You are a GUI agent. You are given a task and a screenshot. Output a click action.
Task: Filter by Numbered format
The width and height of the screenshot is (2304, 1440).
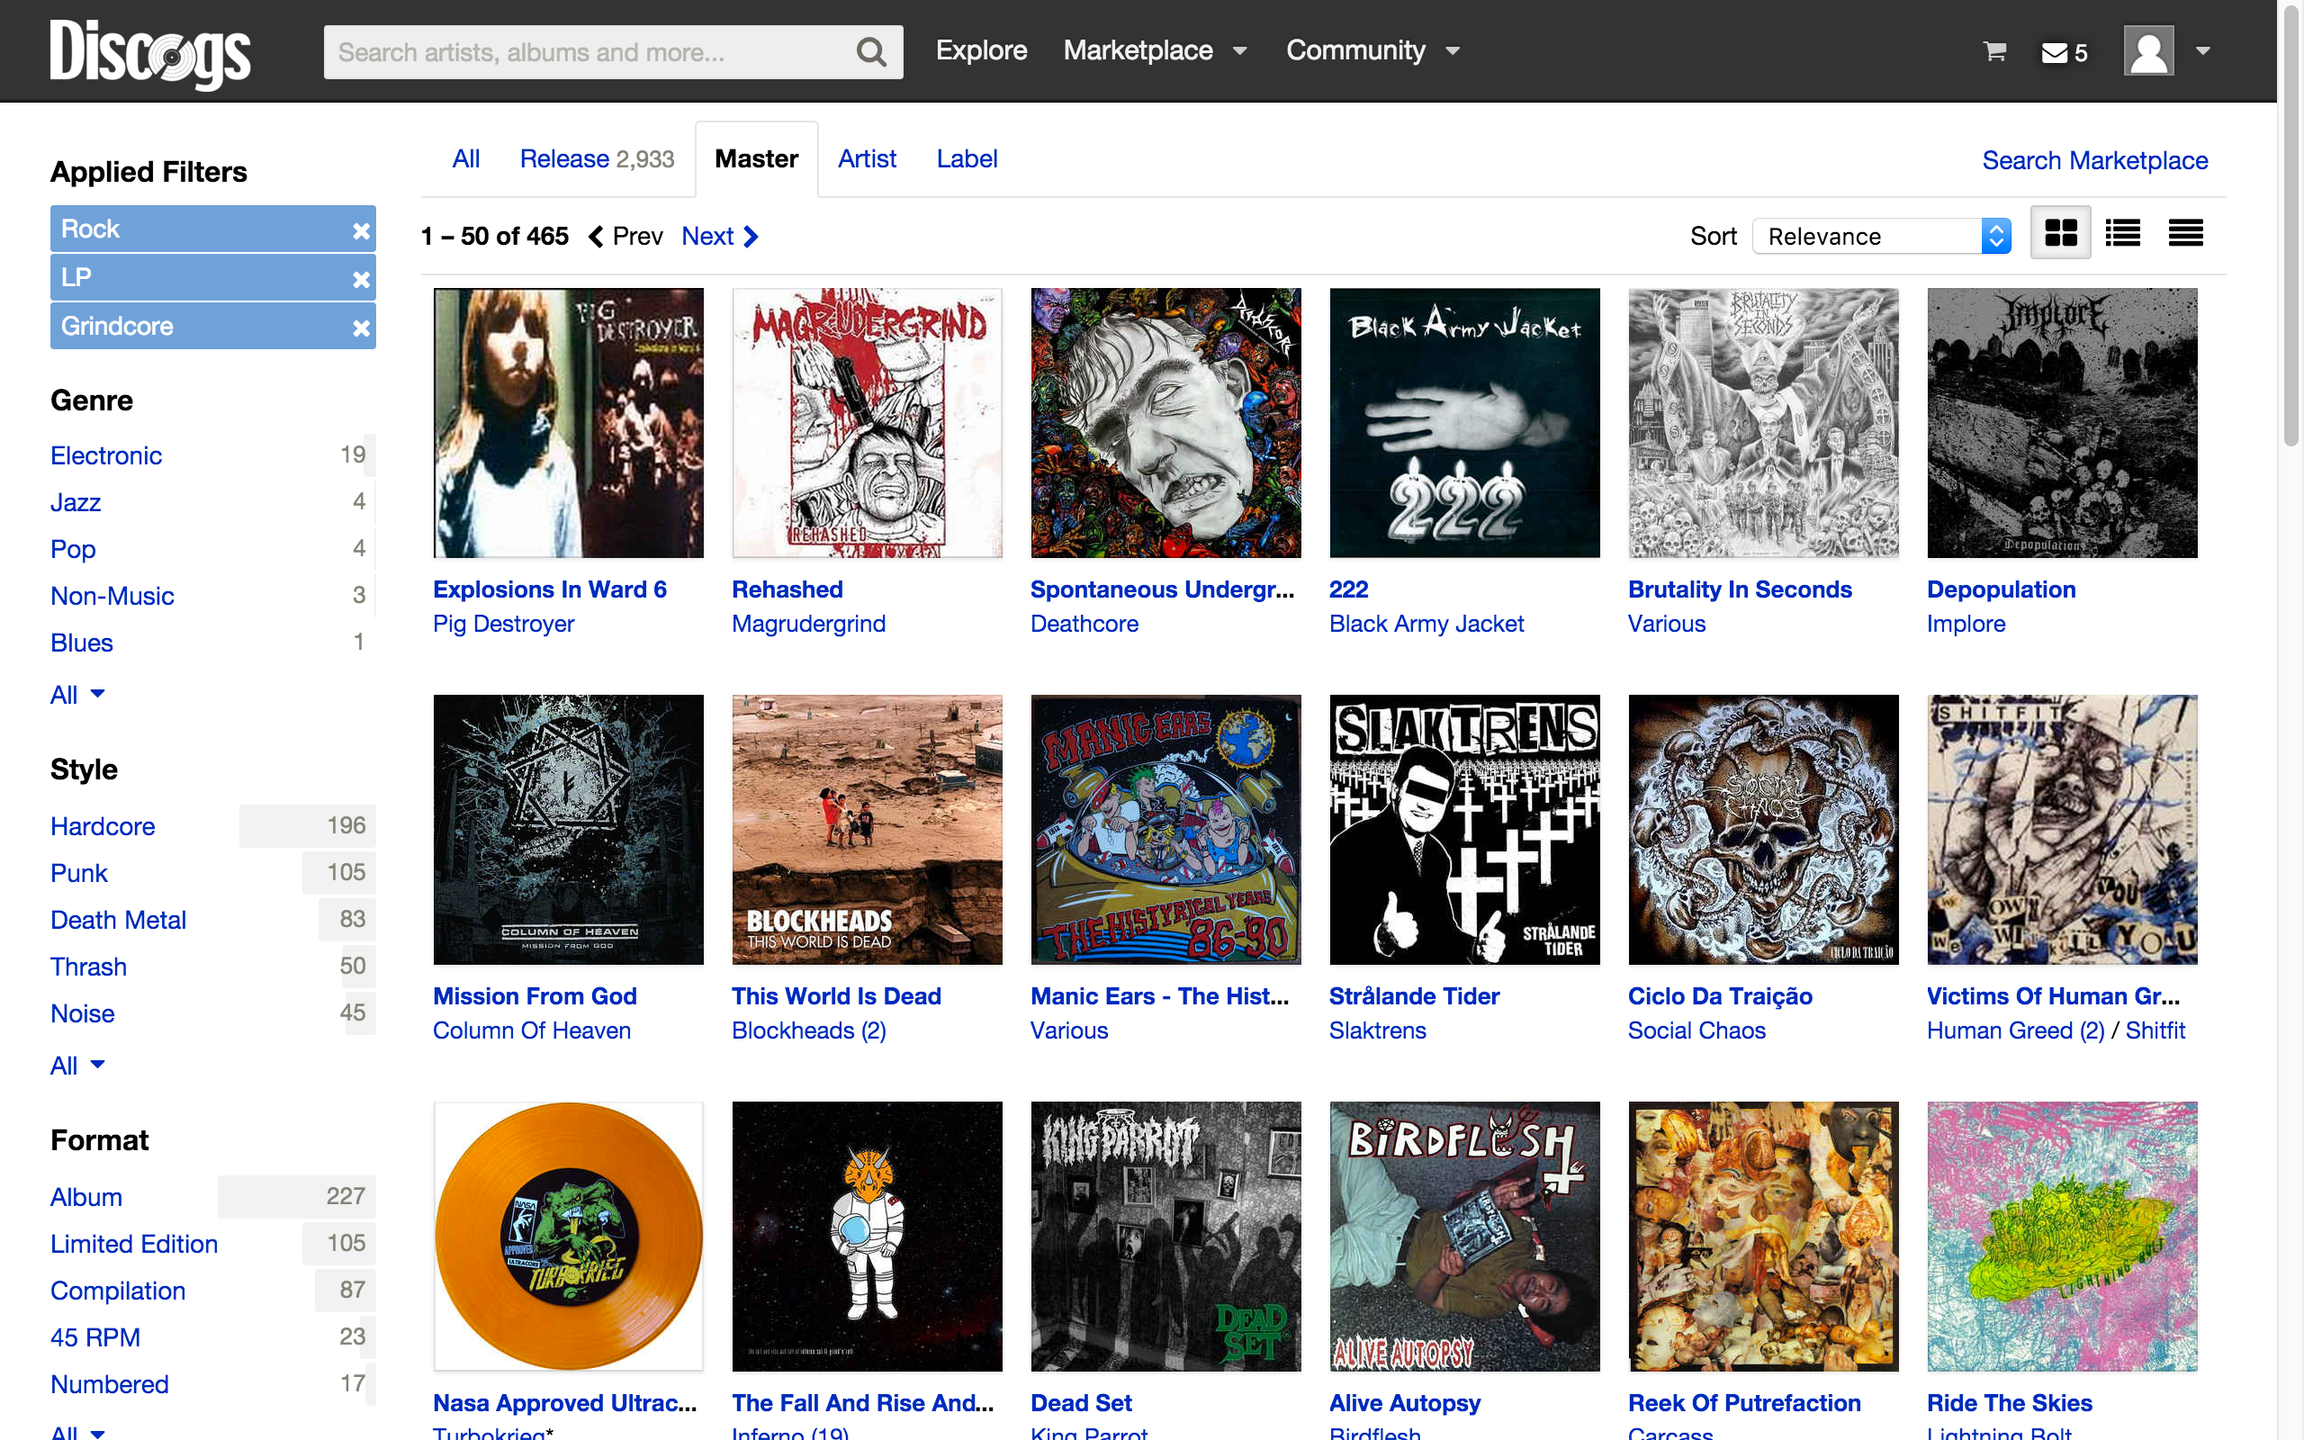[110, 1386]
